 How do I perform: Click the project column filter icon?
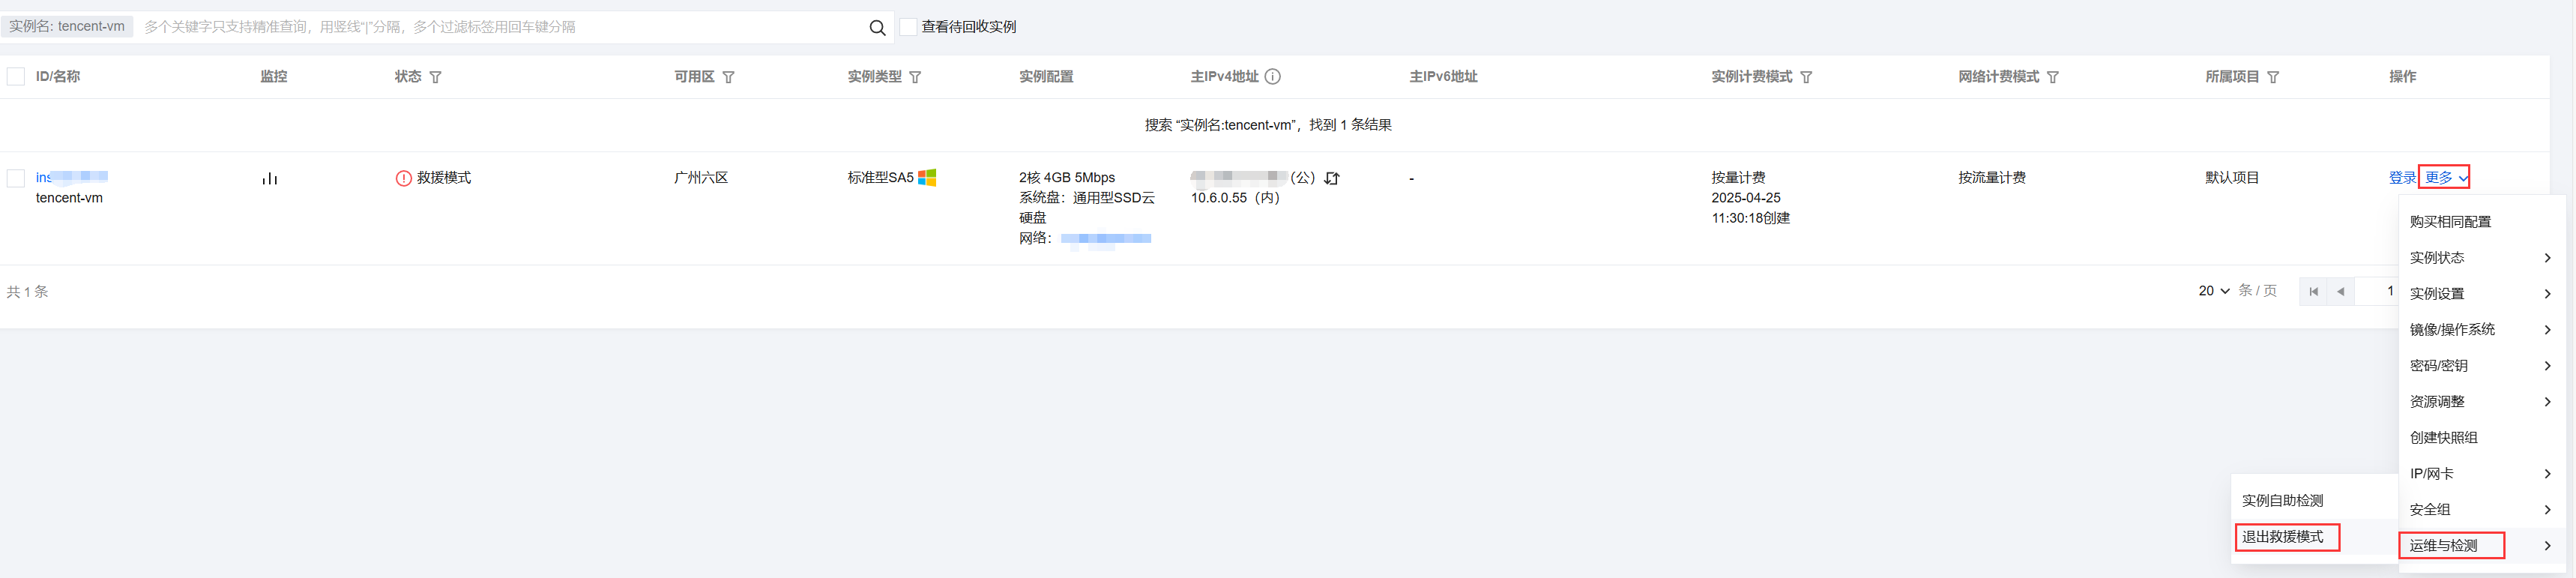click(x=2273, y=77)
